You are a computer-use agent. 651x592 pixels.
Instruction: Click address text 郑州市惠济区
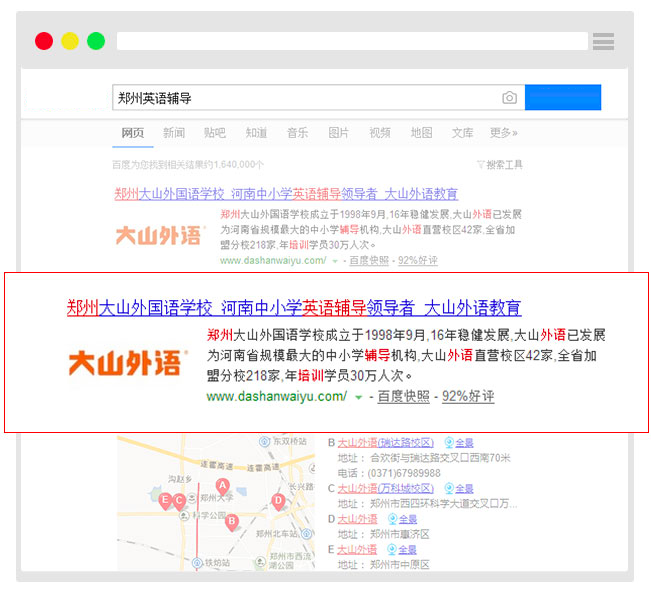pyautogui.click(x=399, y=534)
